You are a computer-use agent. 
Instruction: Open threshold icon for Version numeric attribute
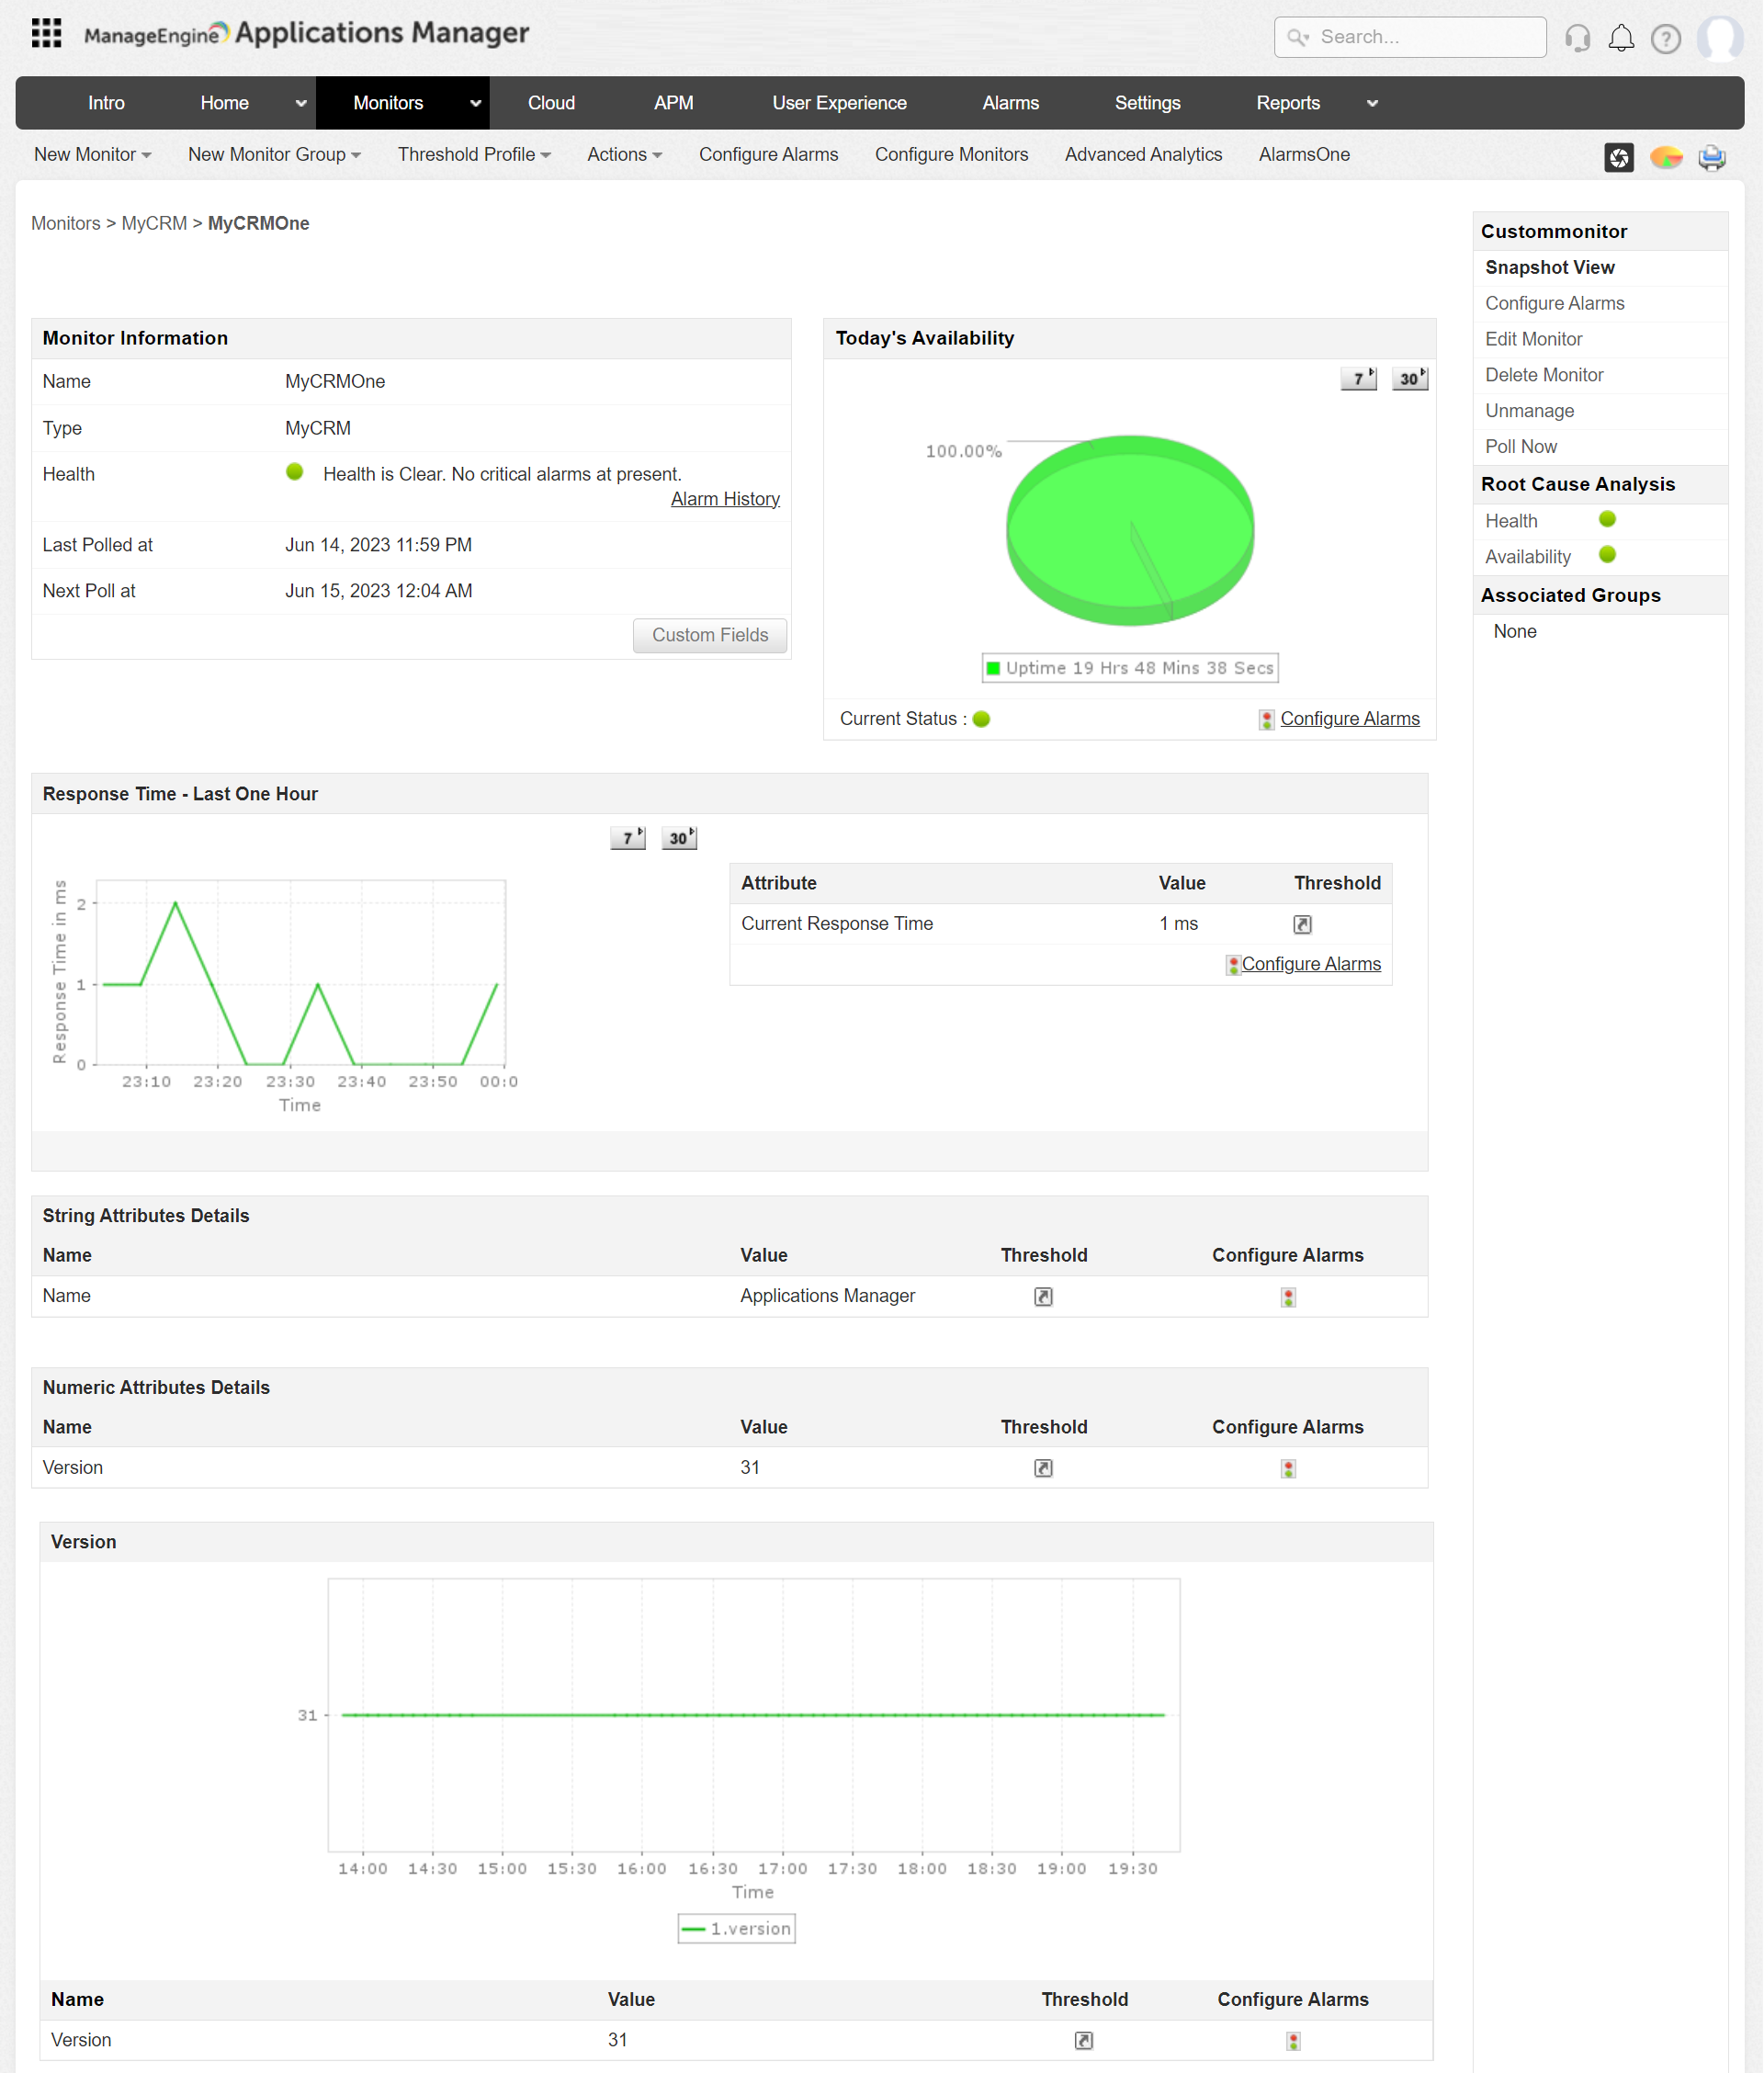pos(1043,1468)
